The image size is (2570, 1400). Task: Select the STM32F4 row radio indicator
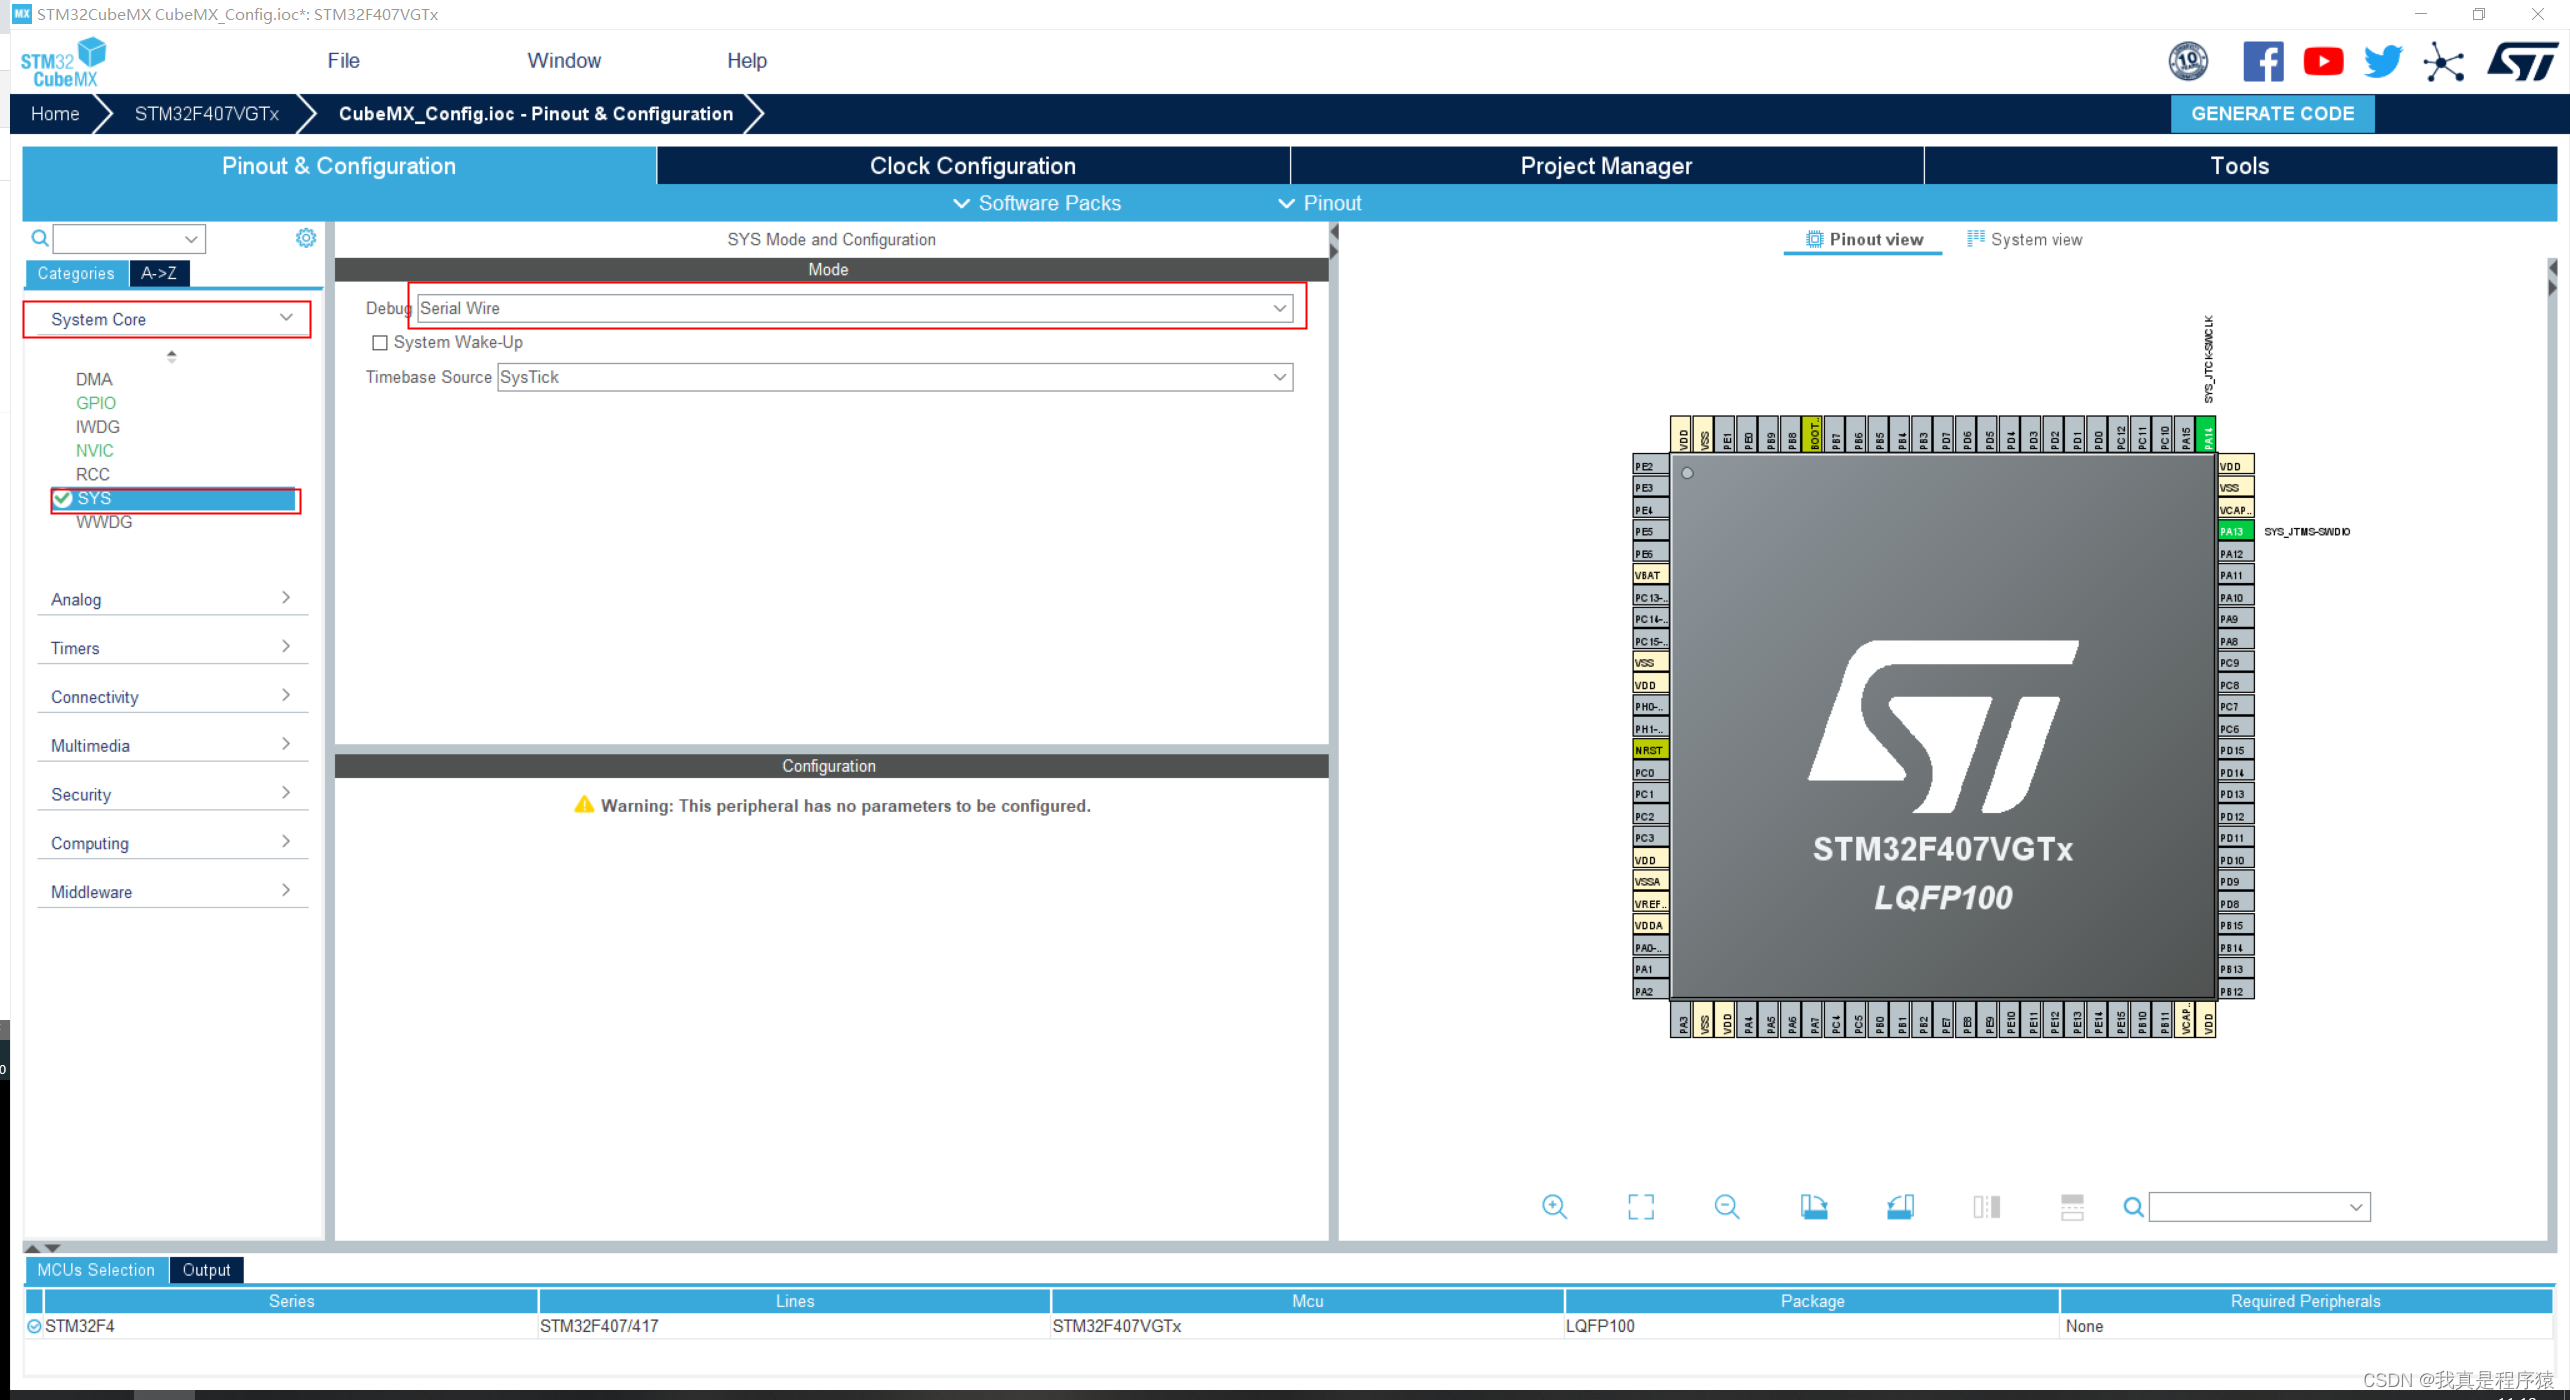point(34,1327)
